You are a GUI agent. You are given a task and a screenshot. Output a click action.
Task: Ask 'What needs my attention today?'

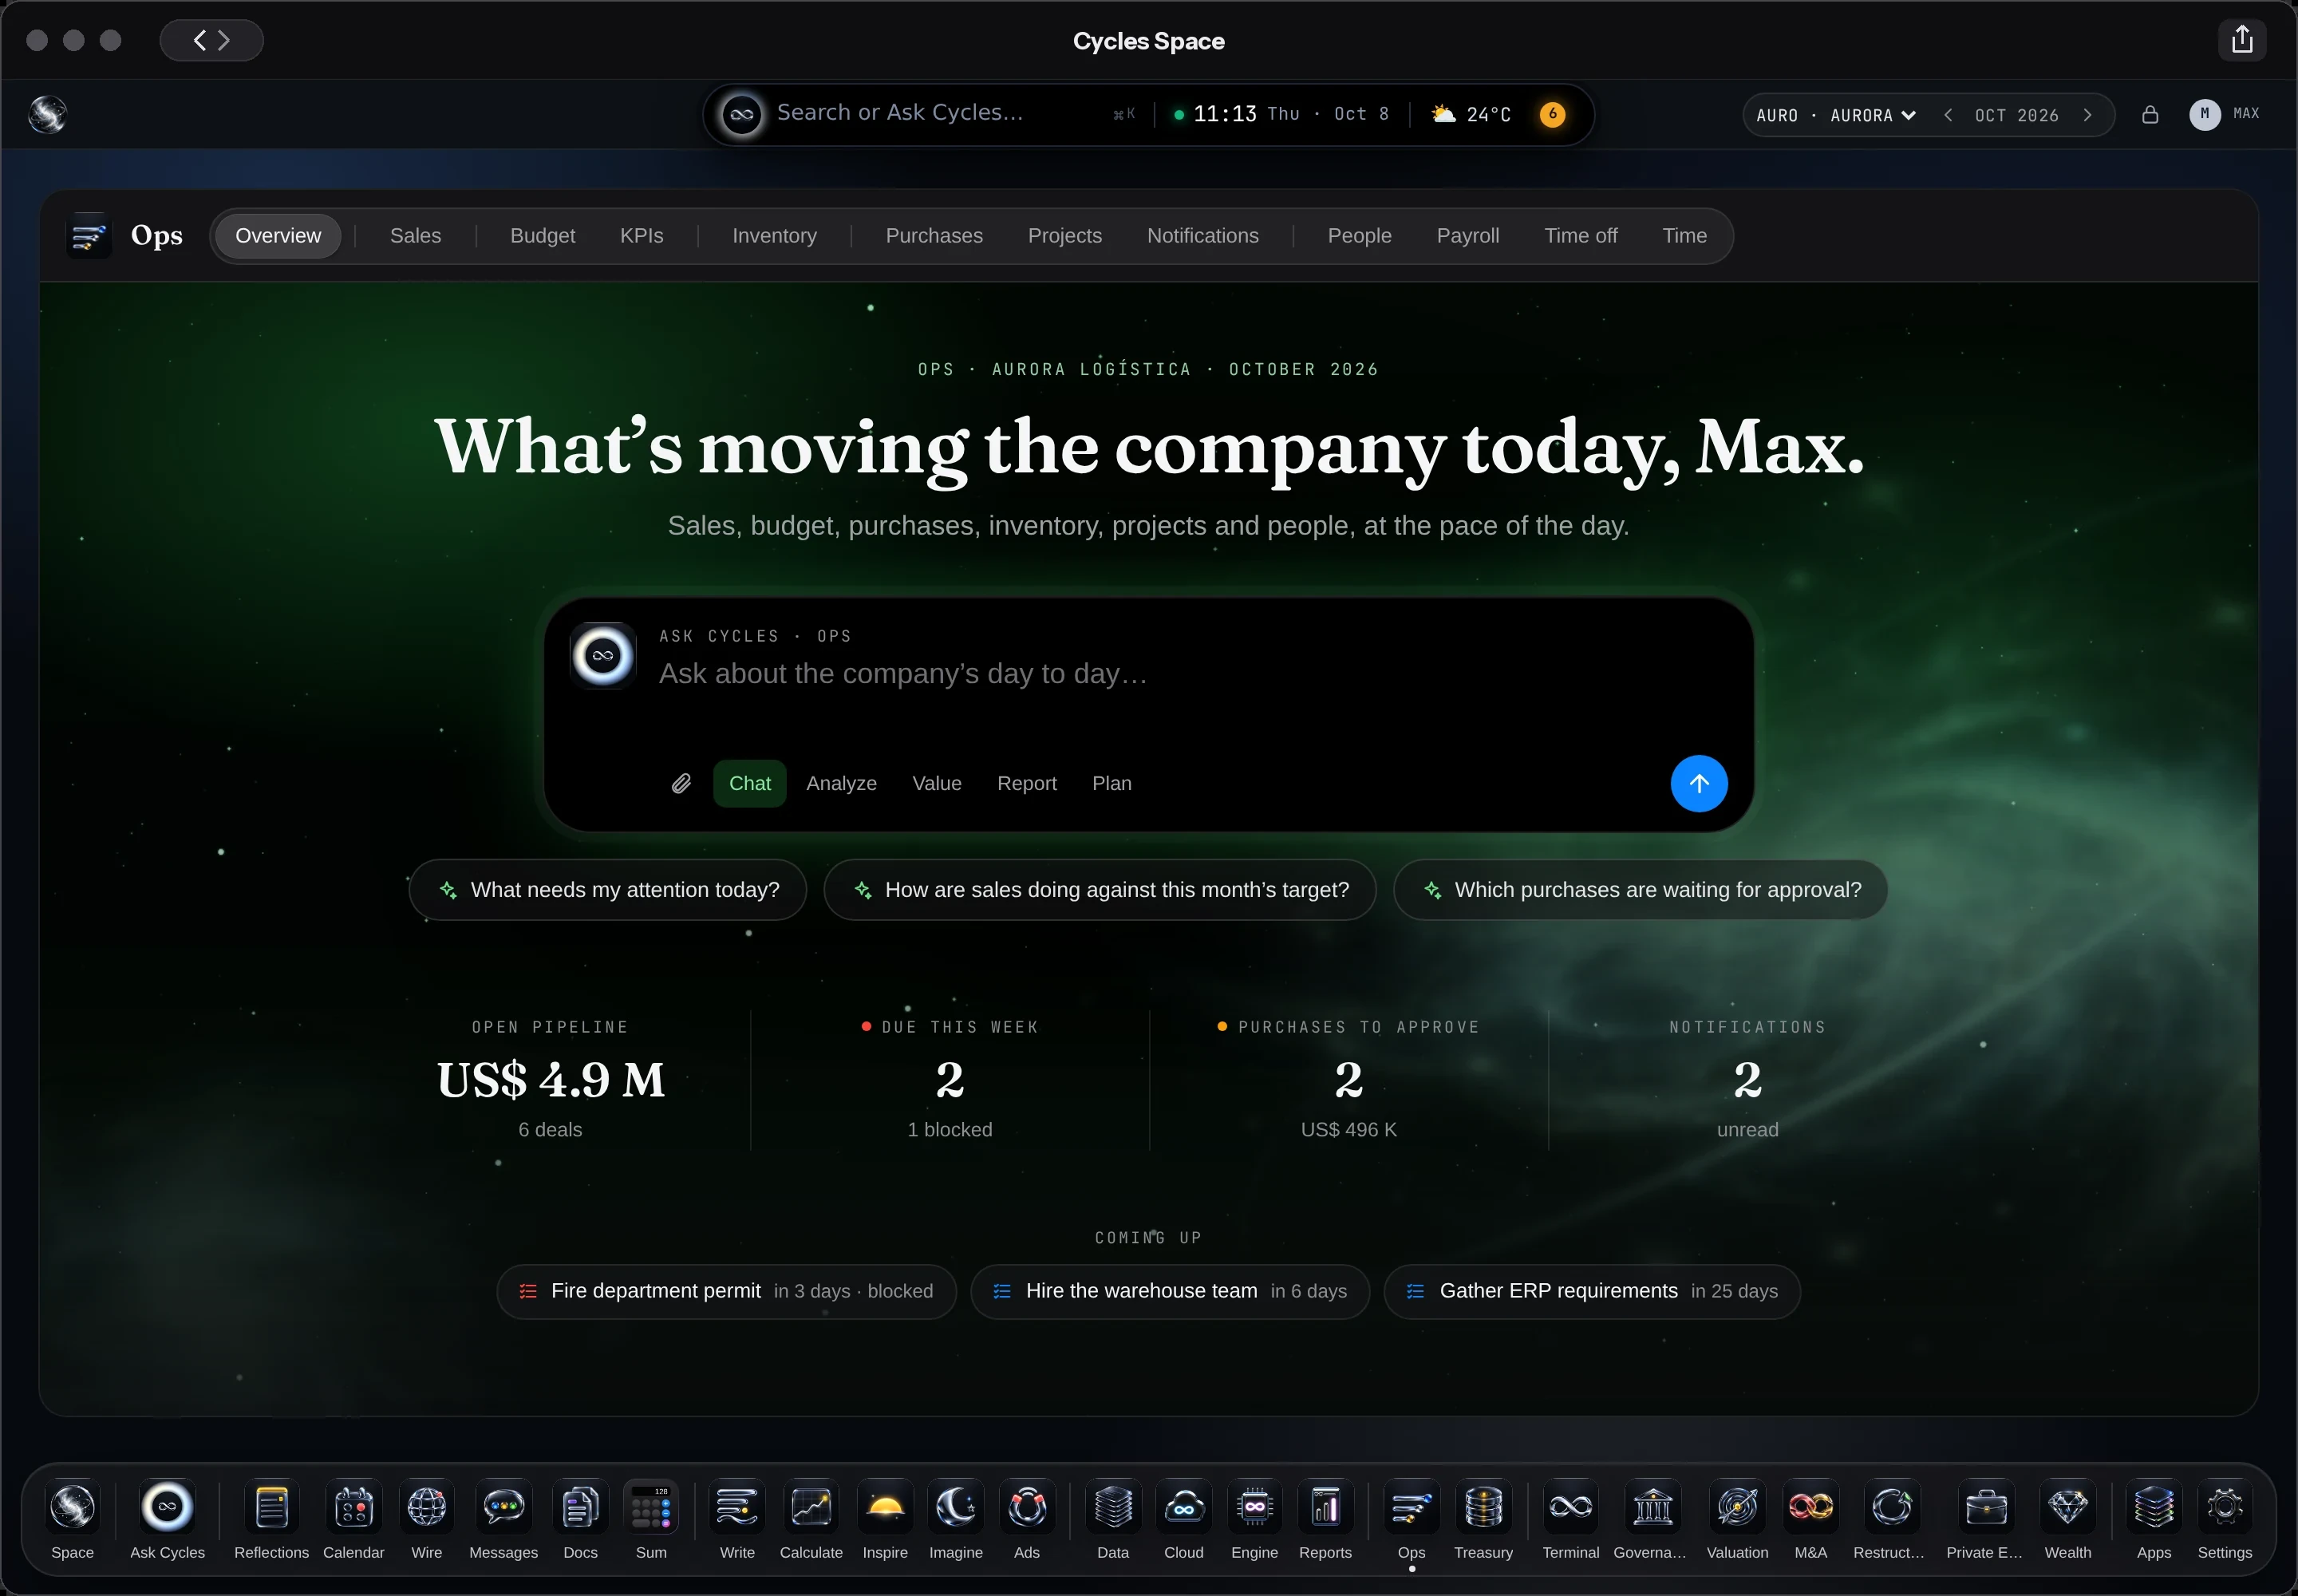click(608, 890)
